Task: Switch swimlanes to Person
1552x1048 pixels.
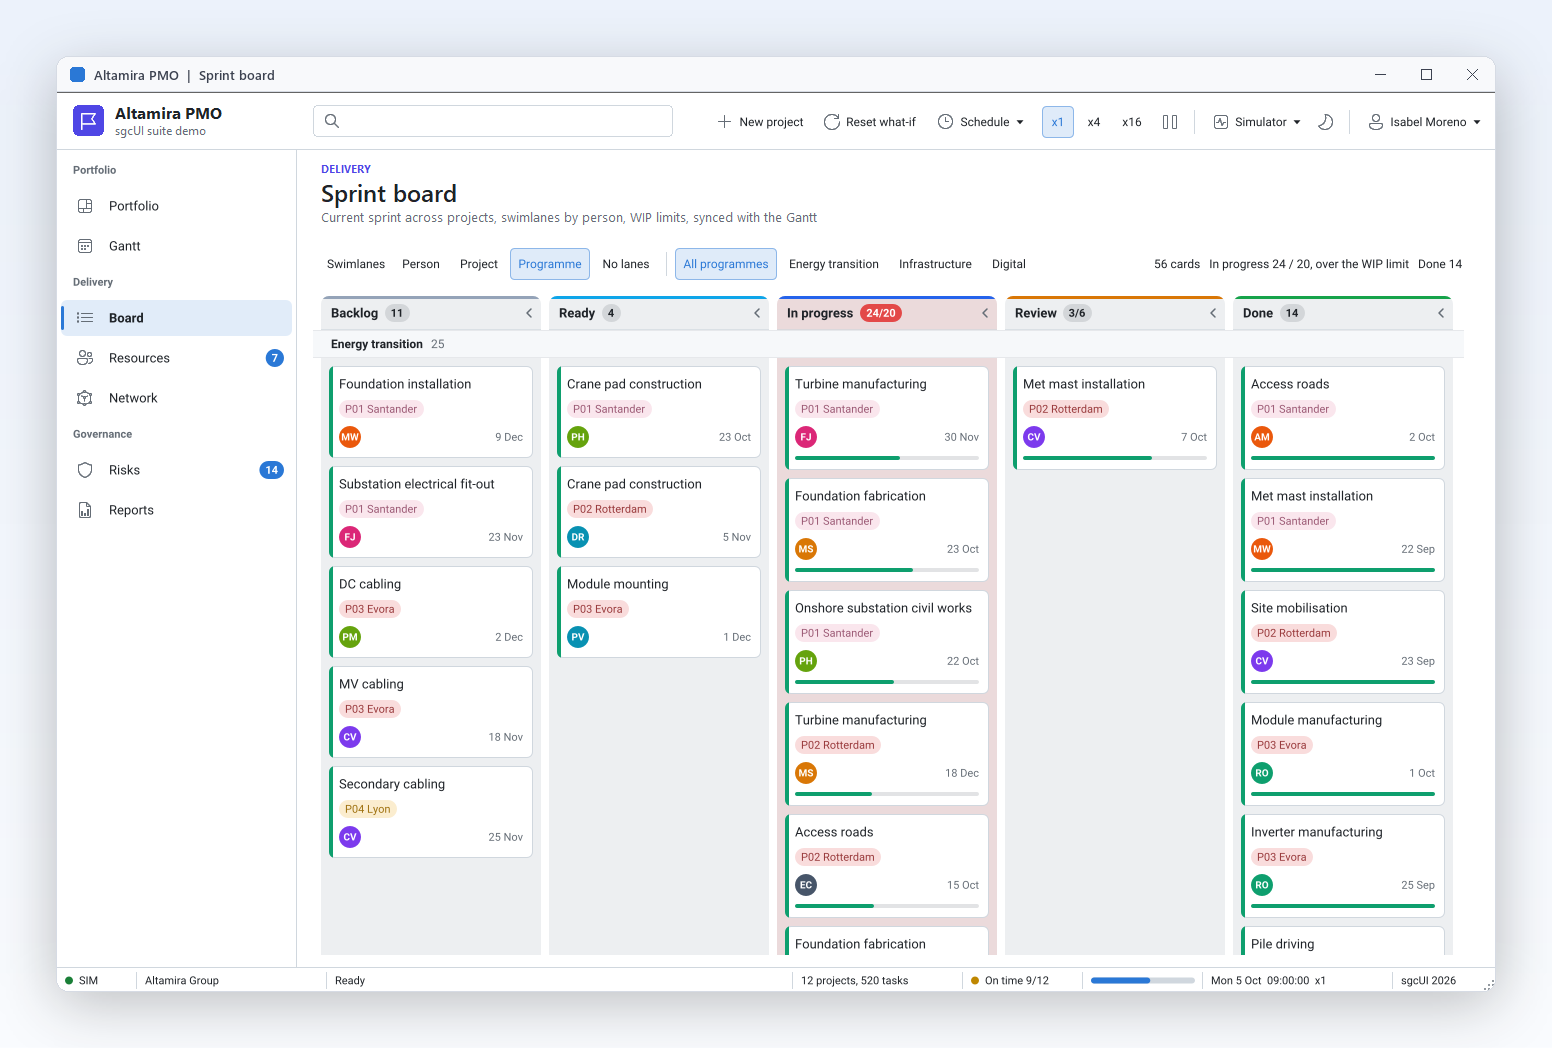Action: [x=421, y=264]
